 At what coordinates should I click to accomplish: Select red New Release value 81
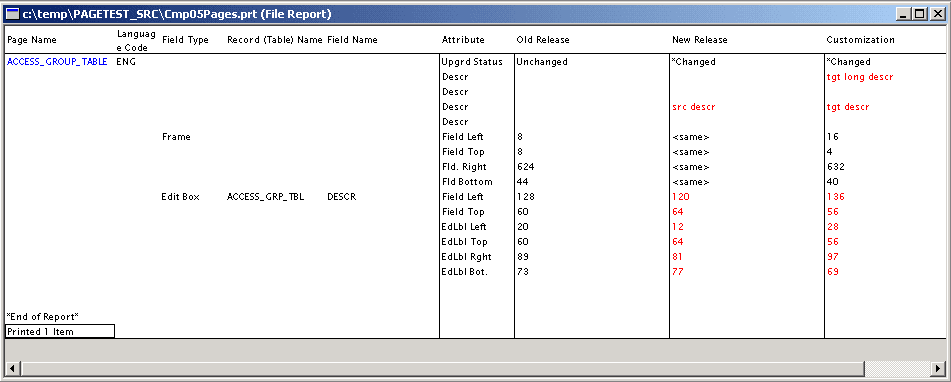coord(678,257)
